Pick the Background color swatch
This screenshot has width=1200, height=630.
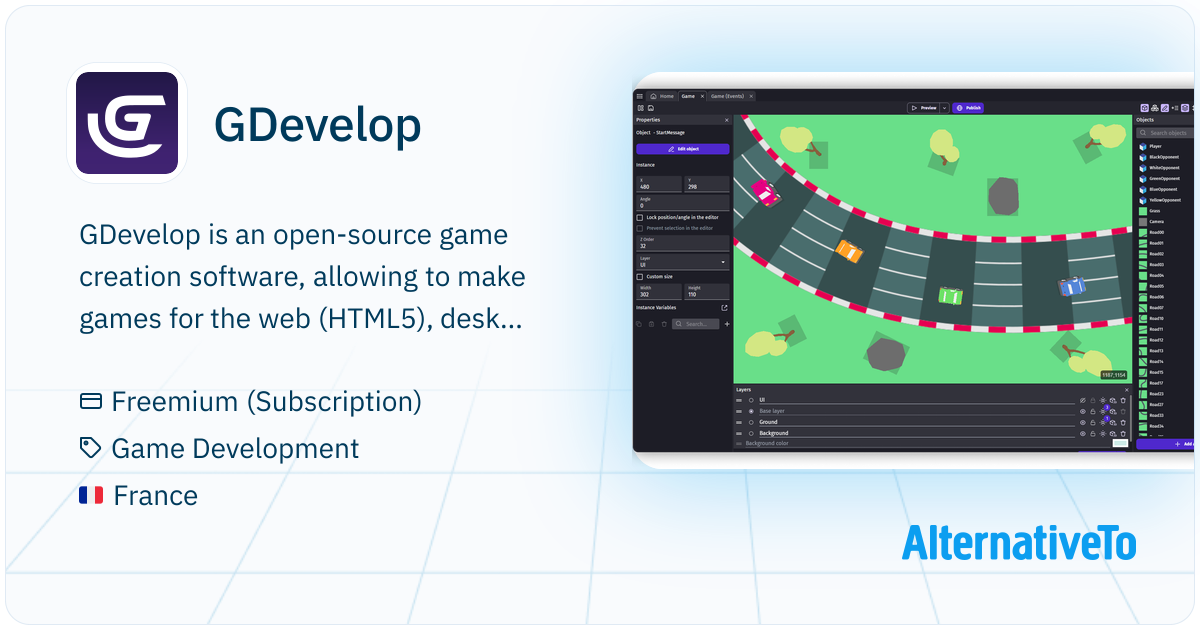point(1120,443)
